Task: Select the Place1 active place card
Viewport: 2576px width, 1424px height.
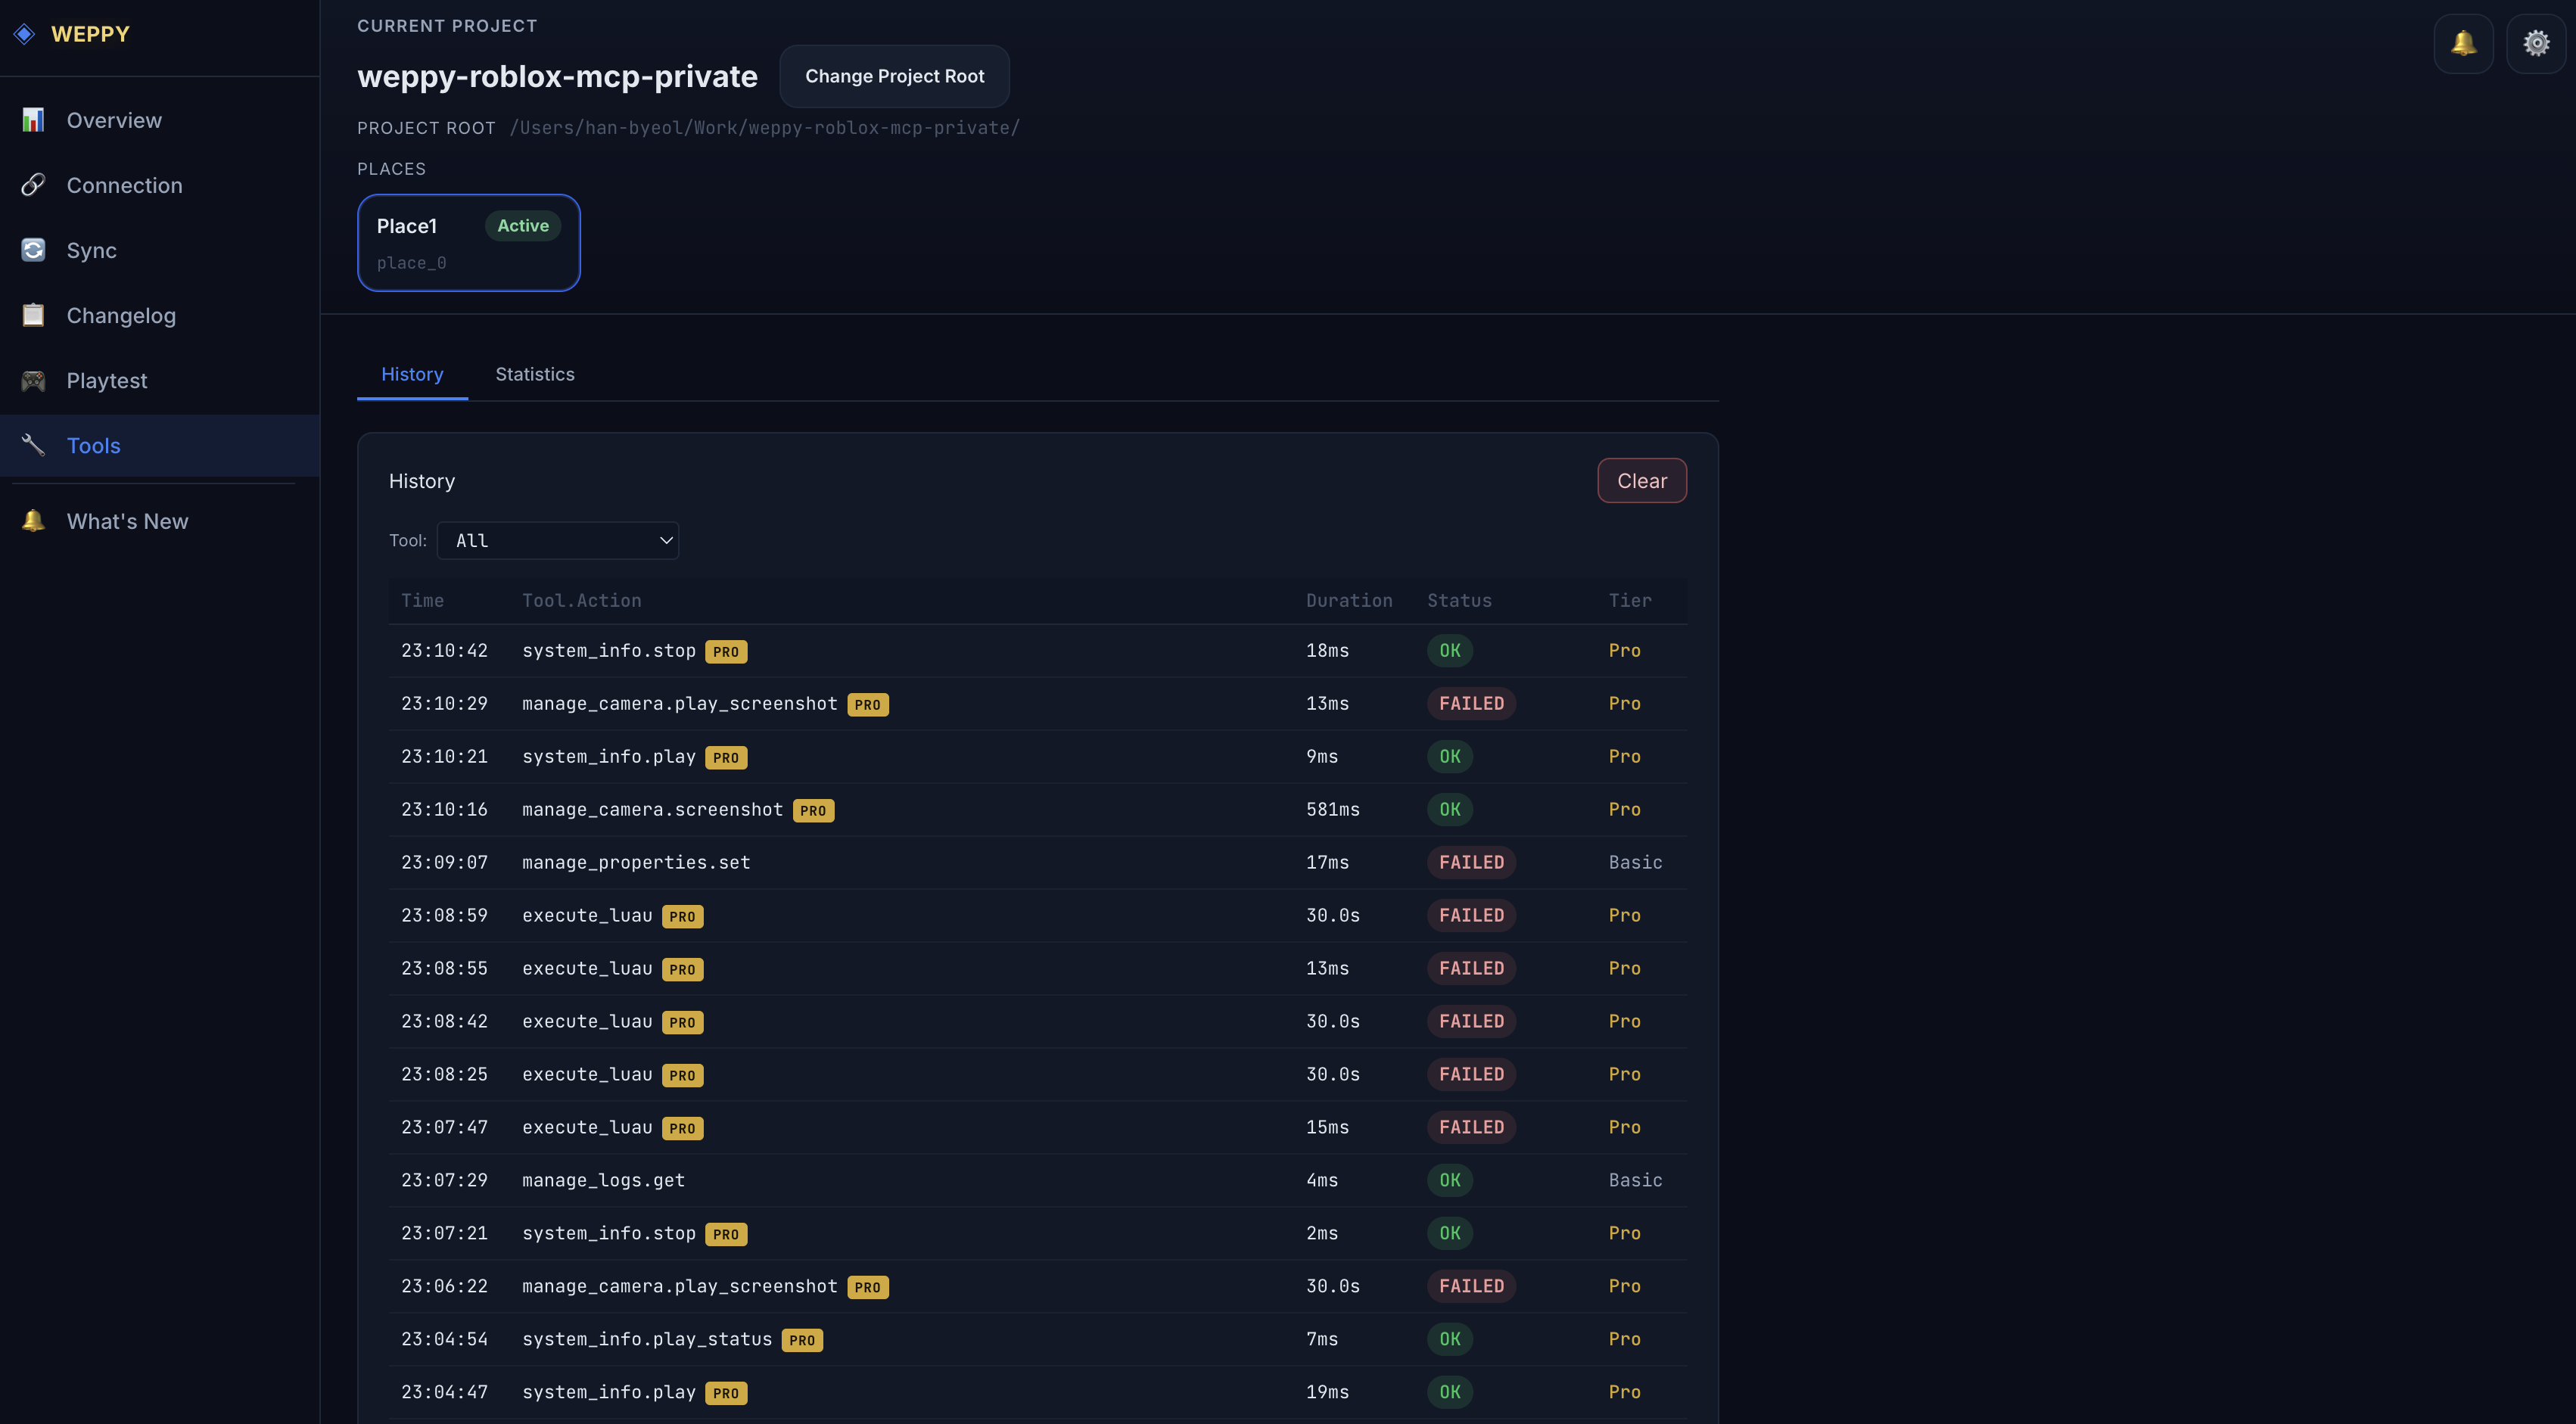Action: 468,243
